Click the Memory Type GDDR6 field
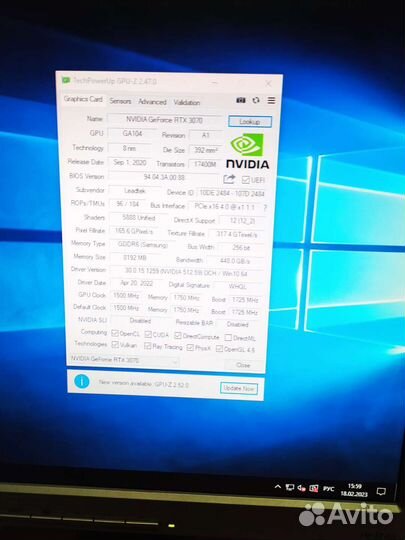Image resolution: width=405 pixels, height=540 pixels. [143, 245]
